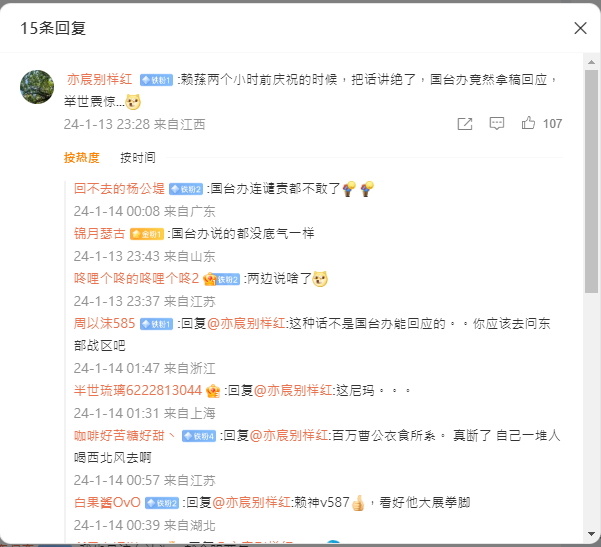Click scrollbar down arrow
The width and height of the screenshot is (601, 547).
(591, 534)
